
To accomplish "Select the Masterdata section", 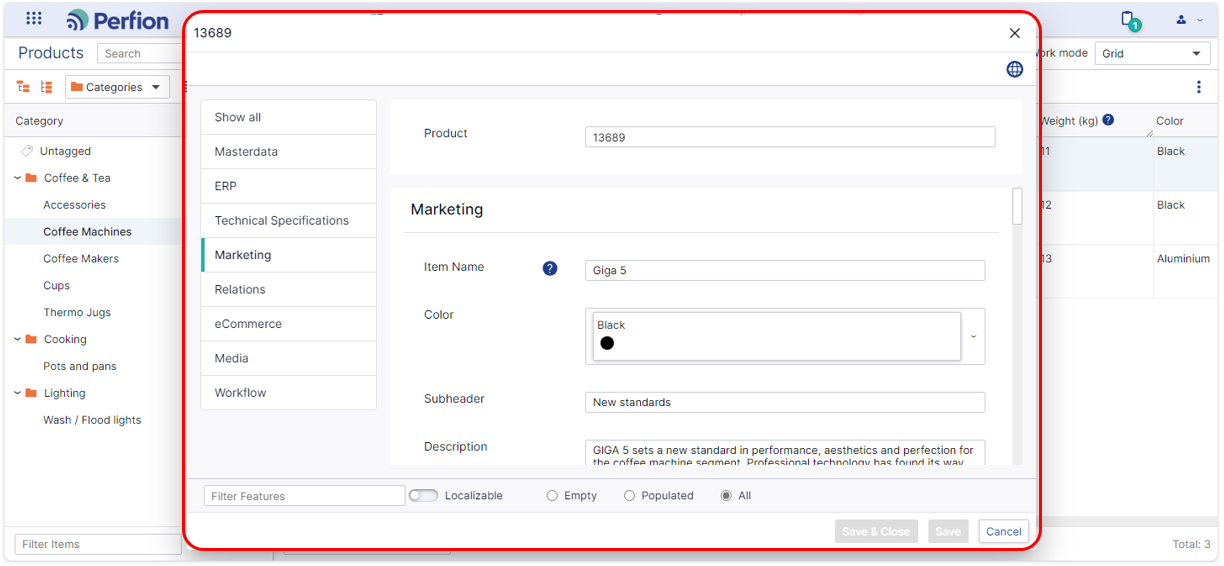I will click(289, 152).
